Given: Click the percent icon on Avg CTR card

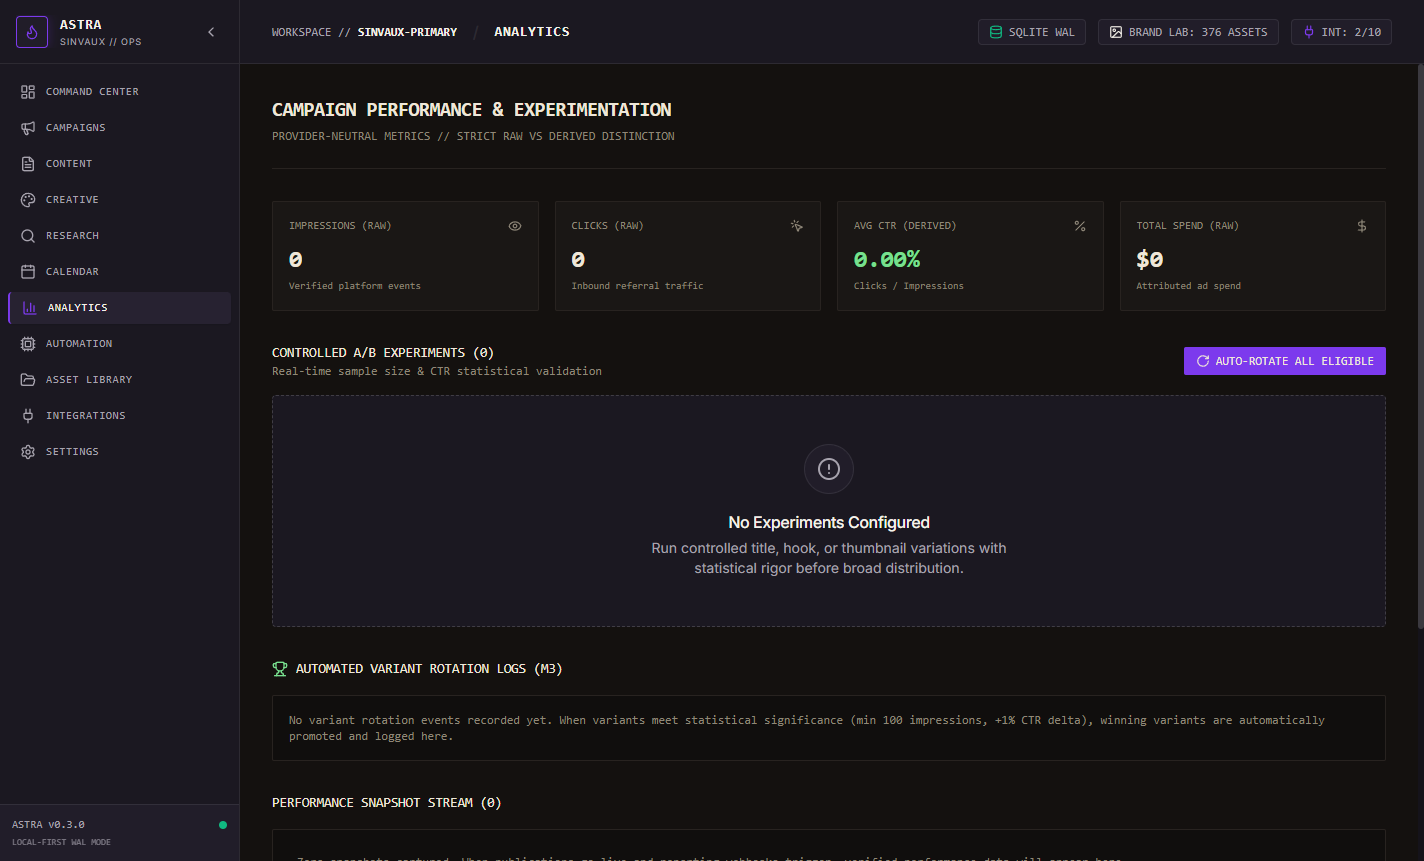Looking at the screenshot, I should [x=1079, y=226].
